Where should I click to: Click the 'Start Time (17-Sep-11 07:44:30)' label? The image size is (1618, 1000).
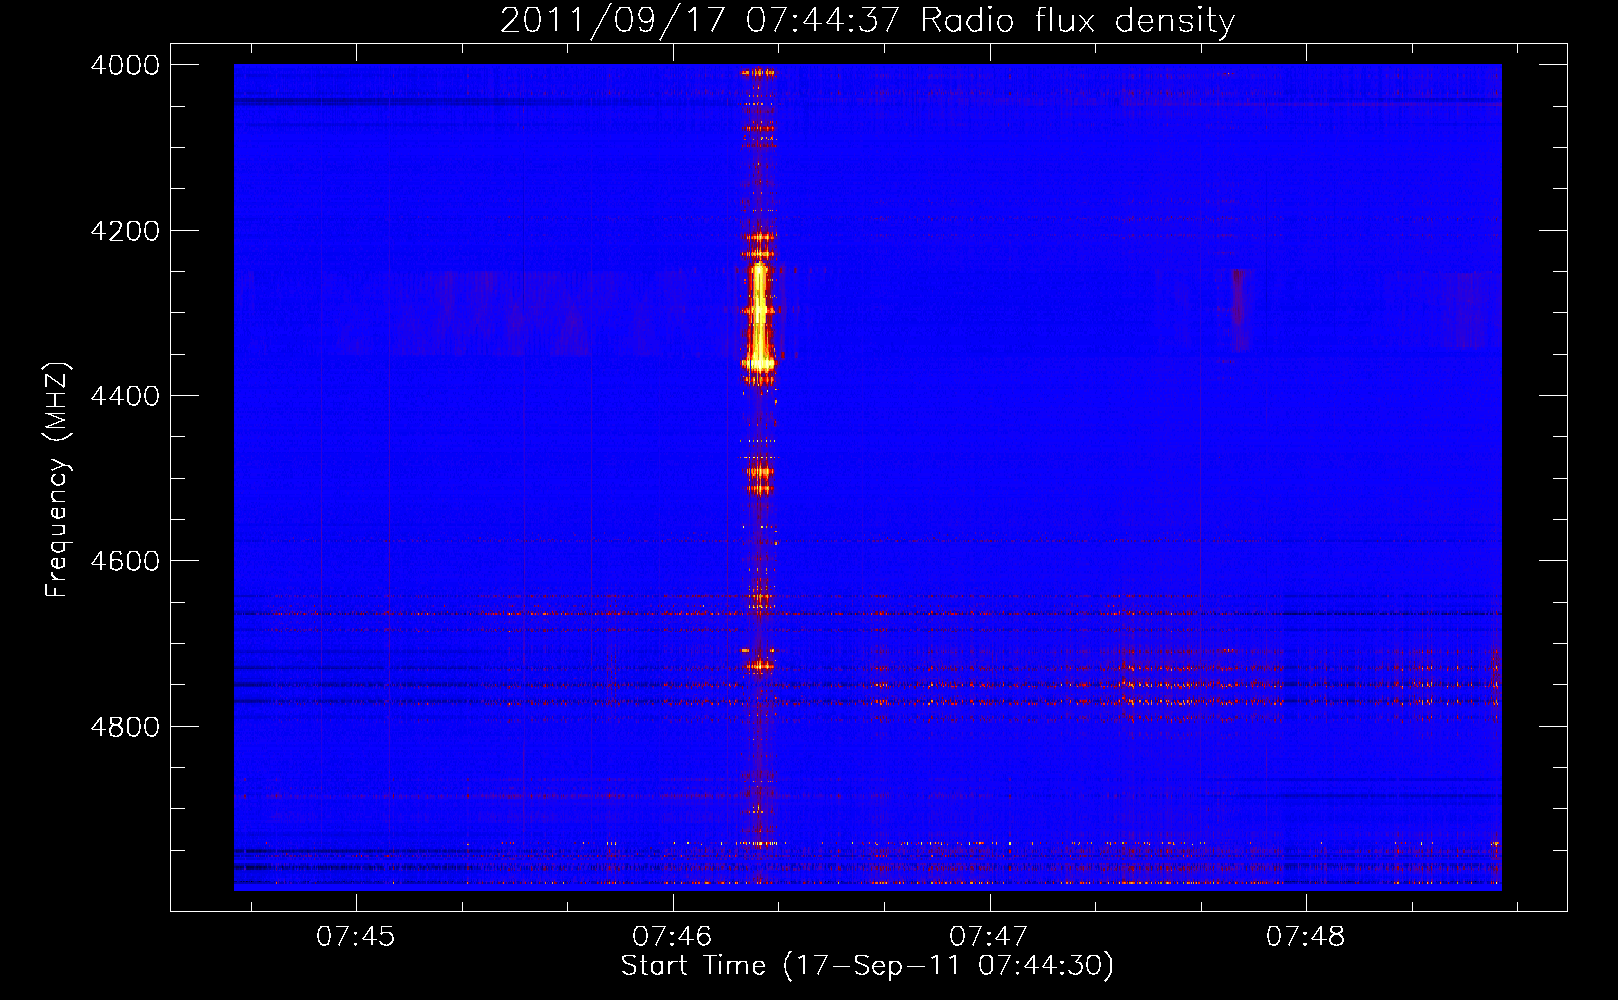coord(867,966)
